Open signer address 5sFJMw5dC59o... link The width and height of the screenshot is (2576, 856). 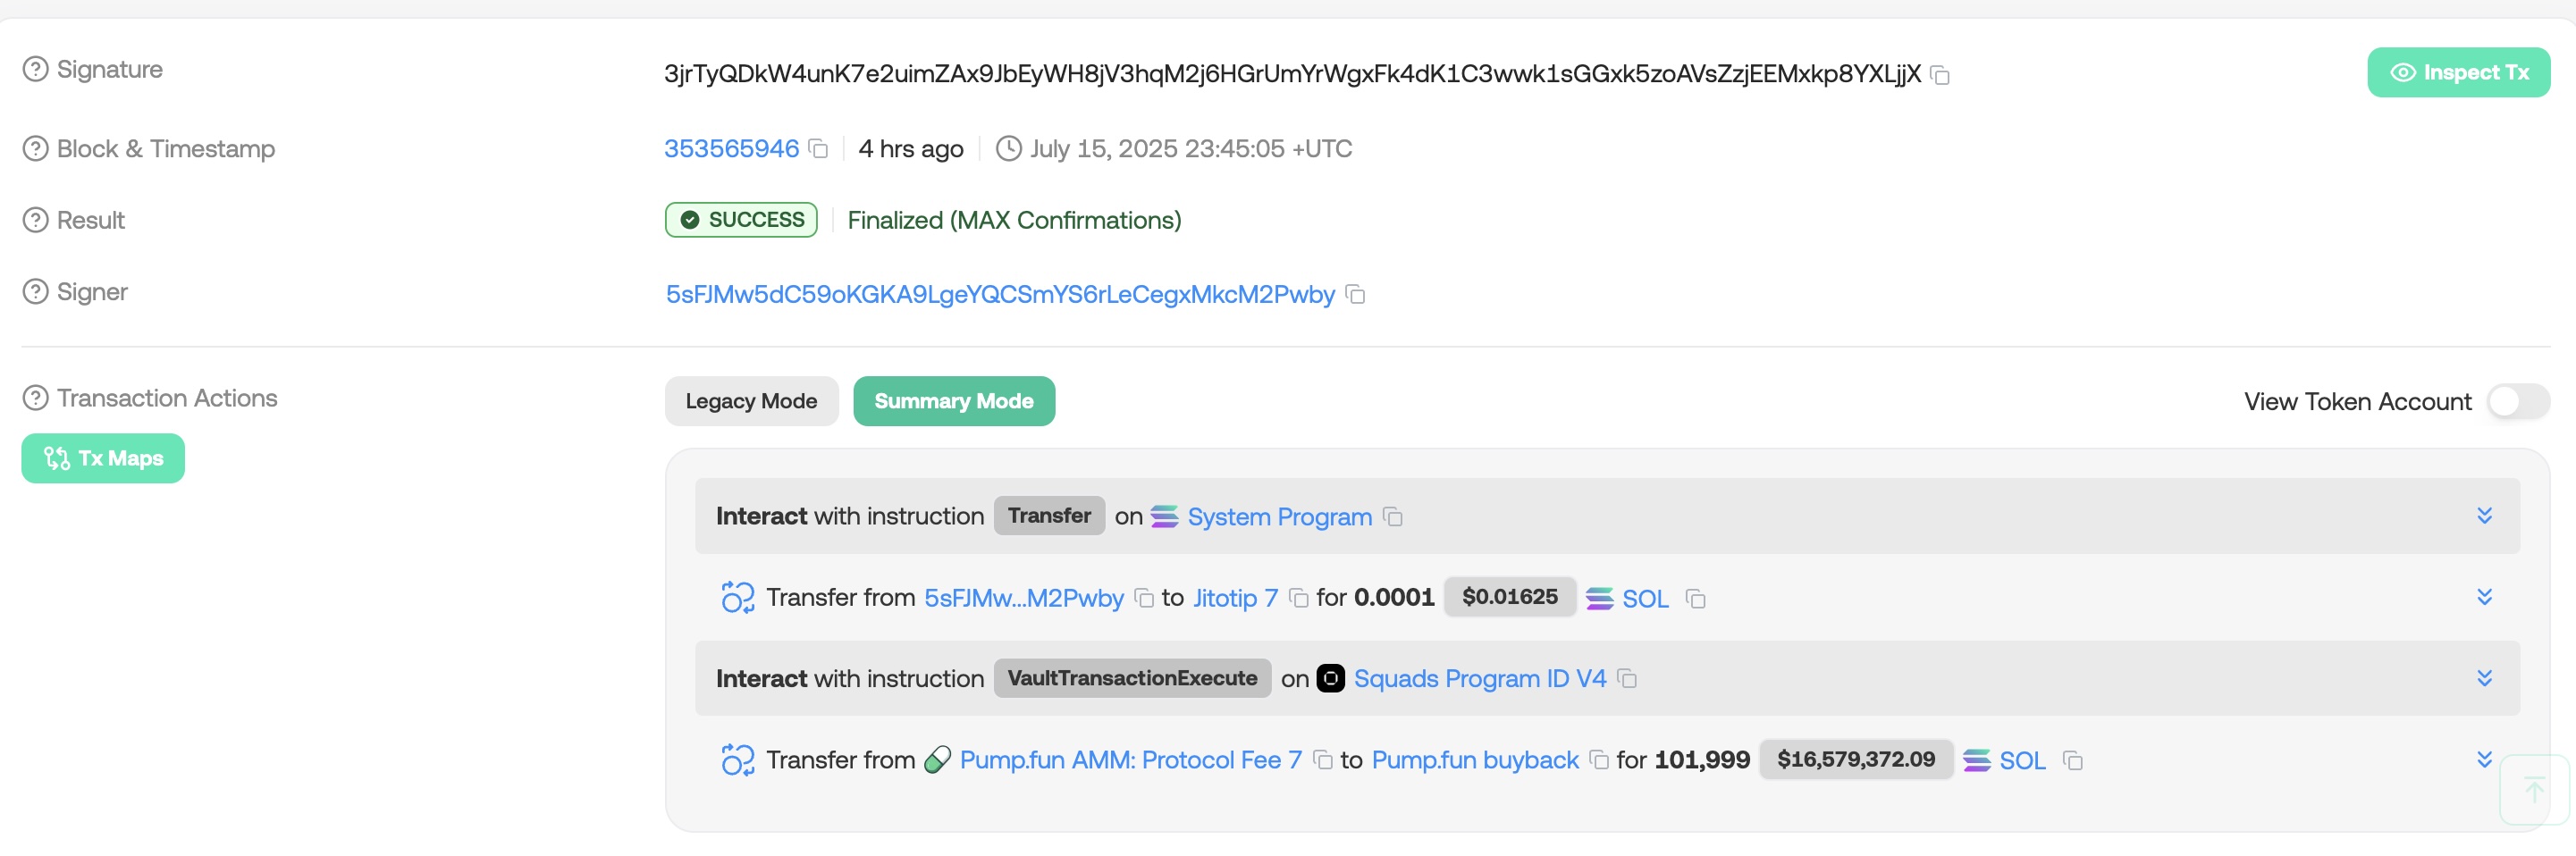1000,294
